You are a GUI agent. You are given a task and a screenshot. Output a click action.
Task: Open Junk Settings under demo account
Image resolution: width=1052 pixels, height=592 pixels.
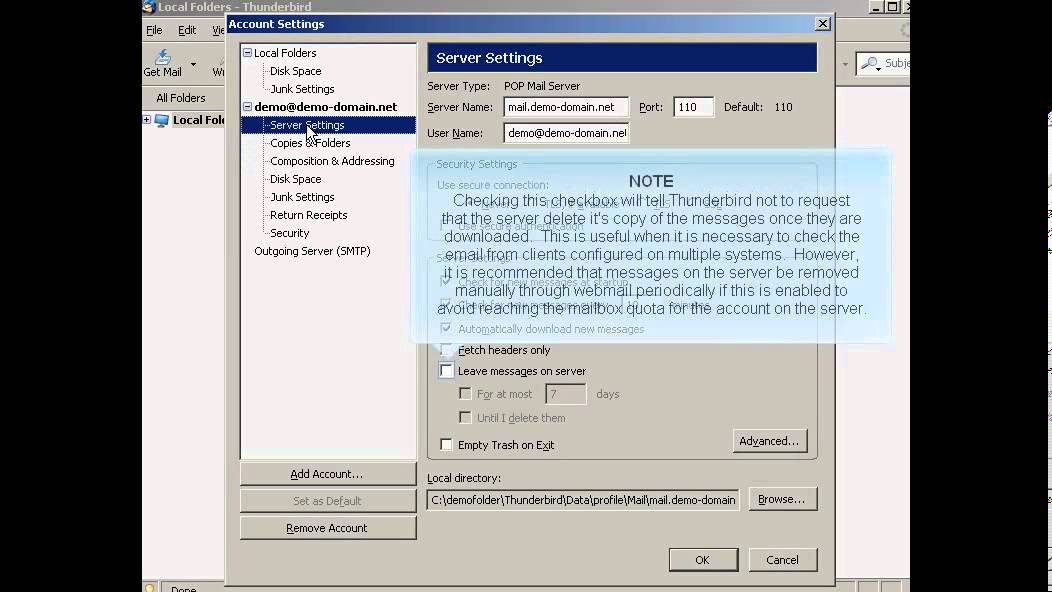(x=302, y=197)
